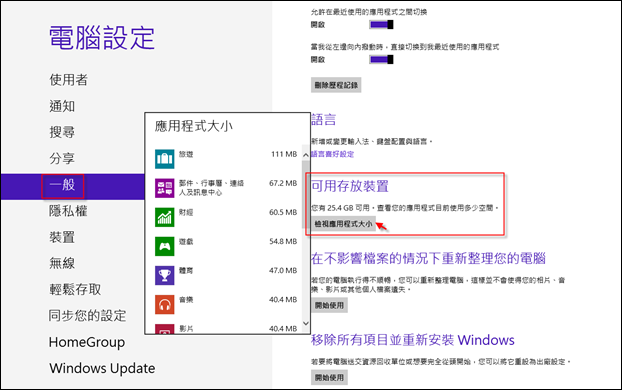Click the 旅遊 app name
This screenshot has width=622, height=390.
(x=186, y=154)
